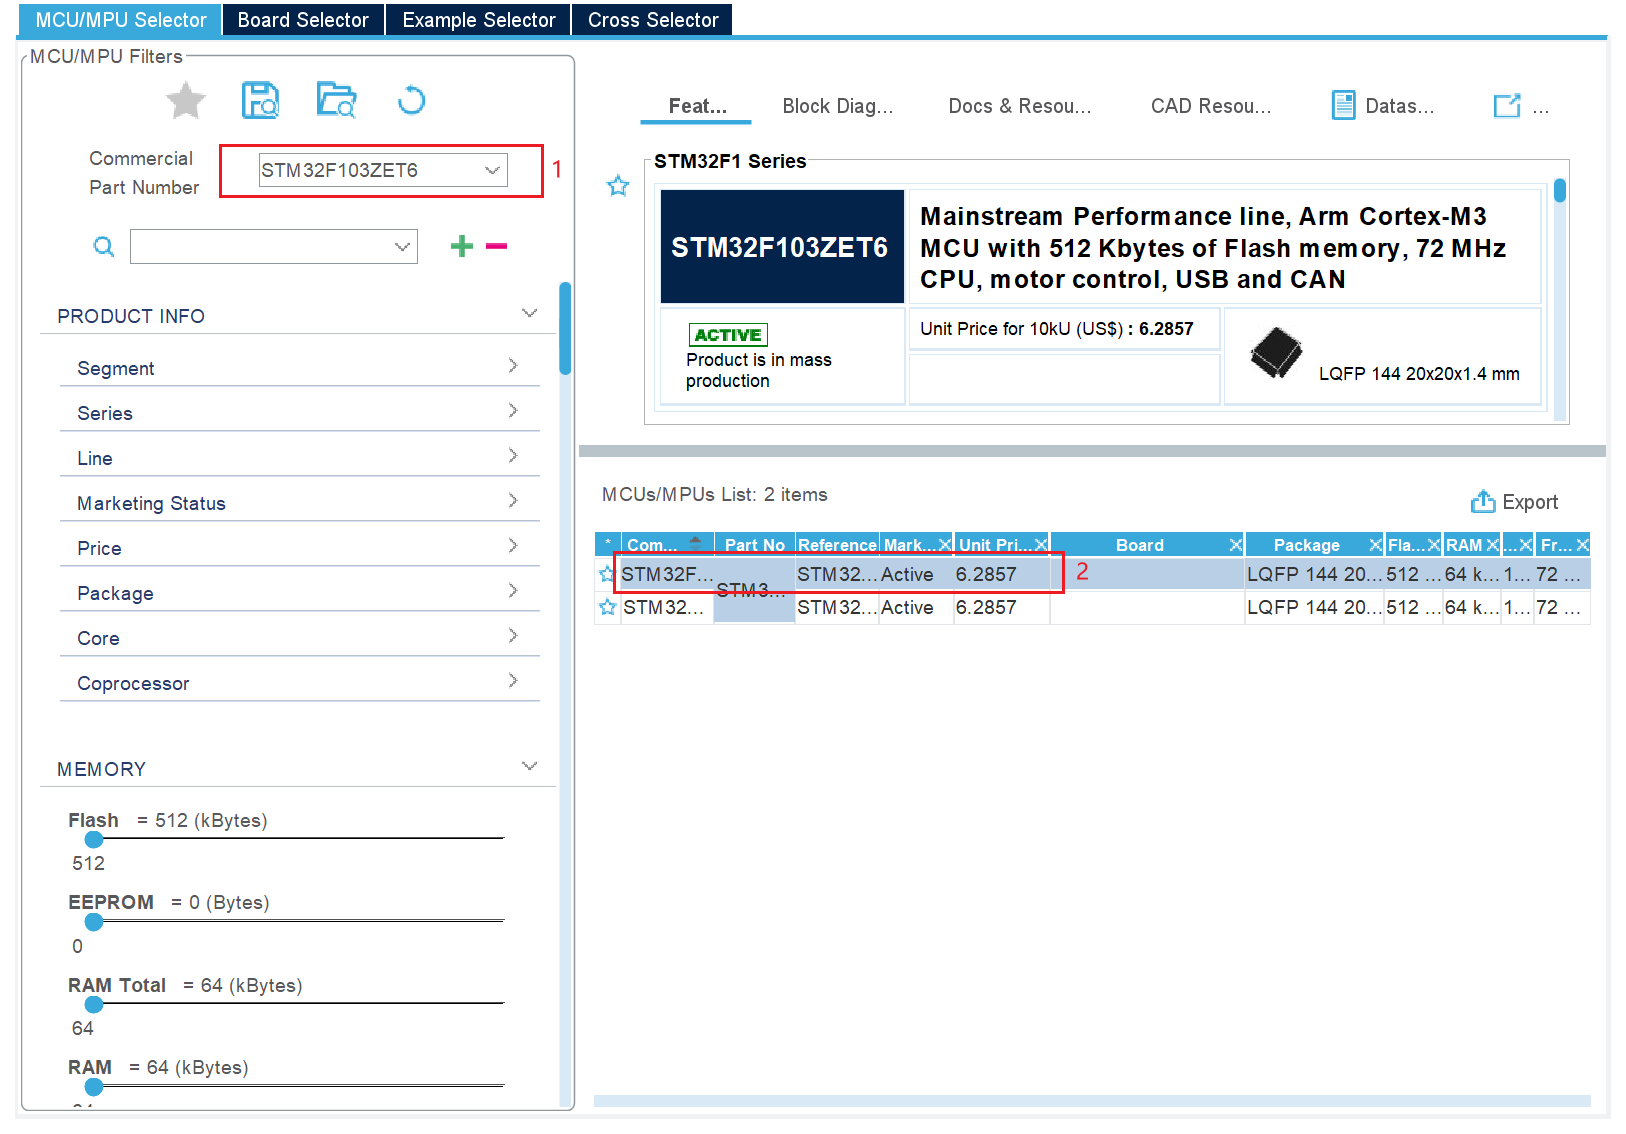The height and width of the screenshot is (1134, 1626).
Task: Switch to the Board Selector tab
Action: (303, 20)
